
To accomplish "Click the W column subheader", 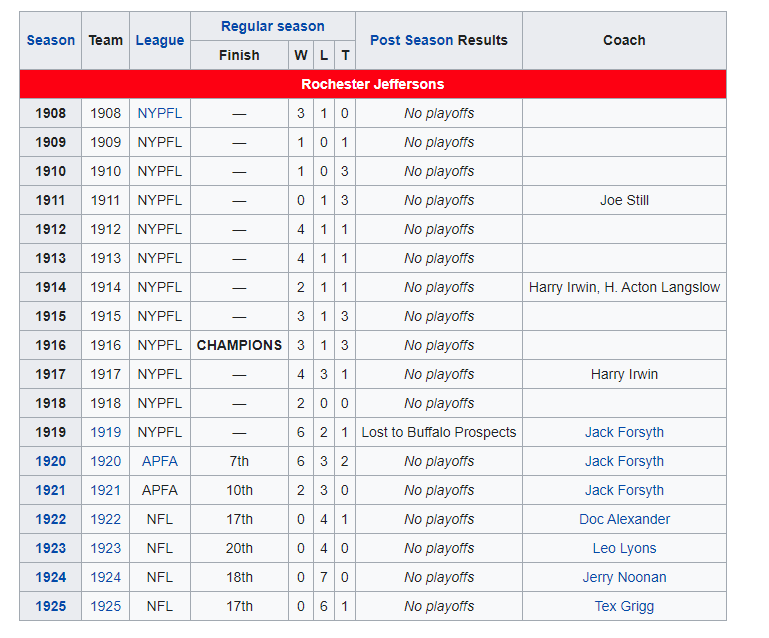I will point(301,55).
